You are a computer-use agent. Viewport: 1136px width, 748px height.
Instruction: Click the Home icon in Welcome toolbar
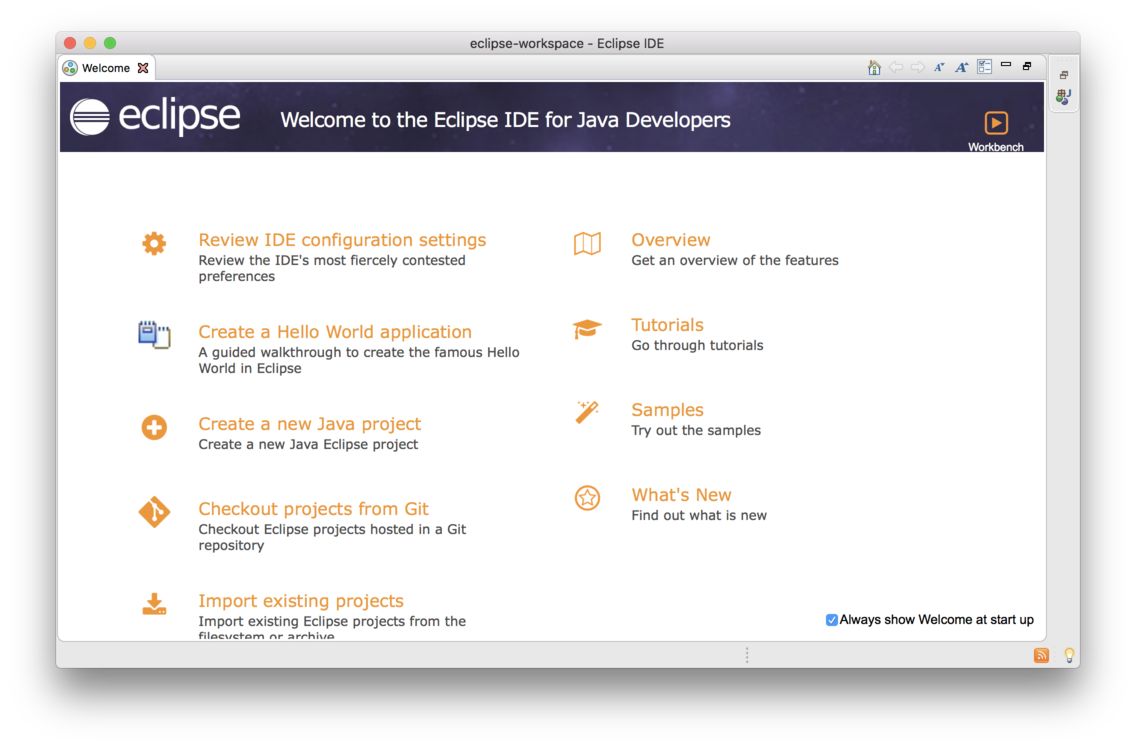(874, 67)
